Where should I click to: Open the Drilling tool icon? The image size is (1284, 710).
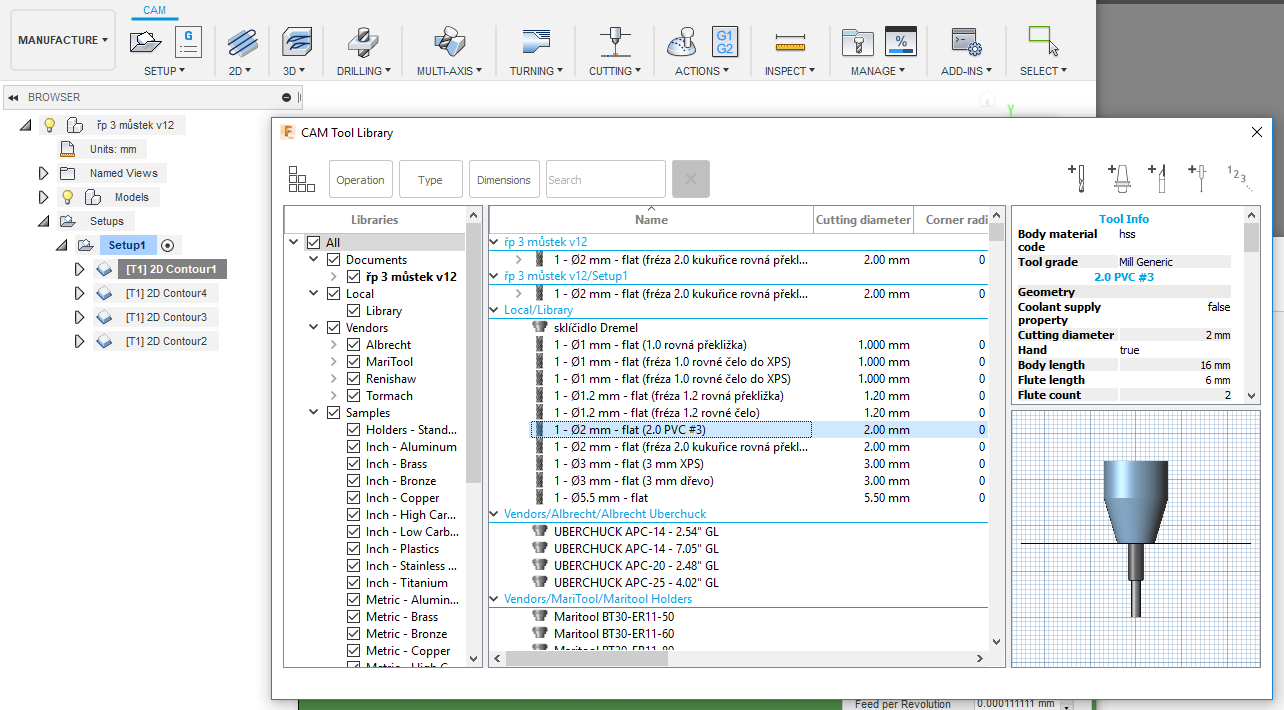point(363,41)
